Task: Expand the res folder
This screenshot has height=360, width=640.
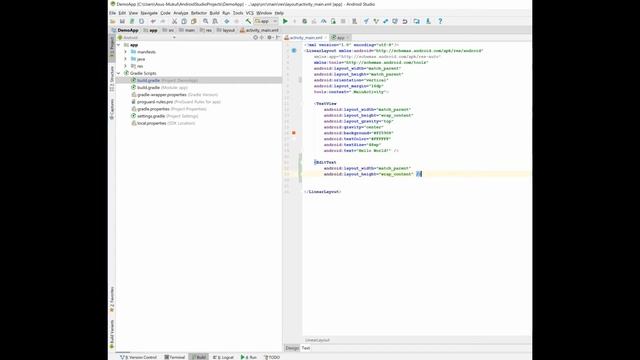Action: (126, 66)
